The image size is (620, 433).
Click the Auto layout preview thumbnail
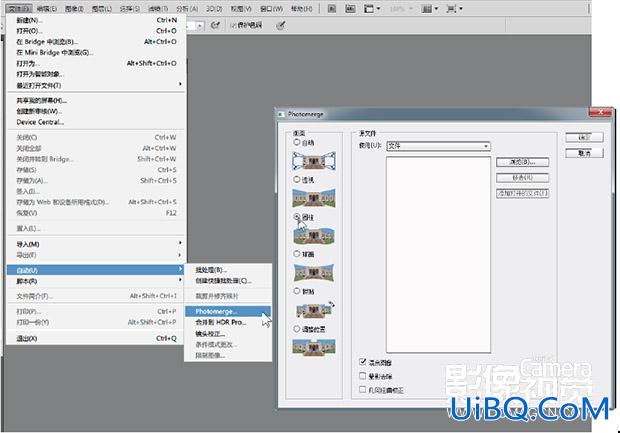[314, 161]
